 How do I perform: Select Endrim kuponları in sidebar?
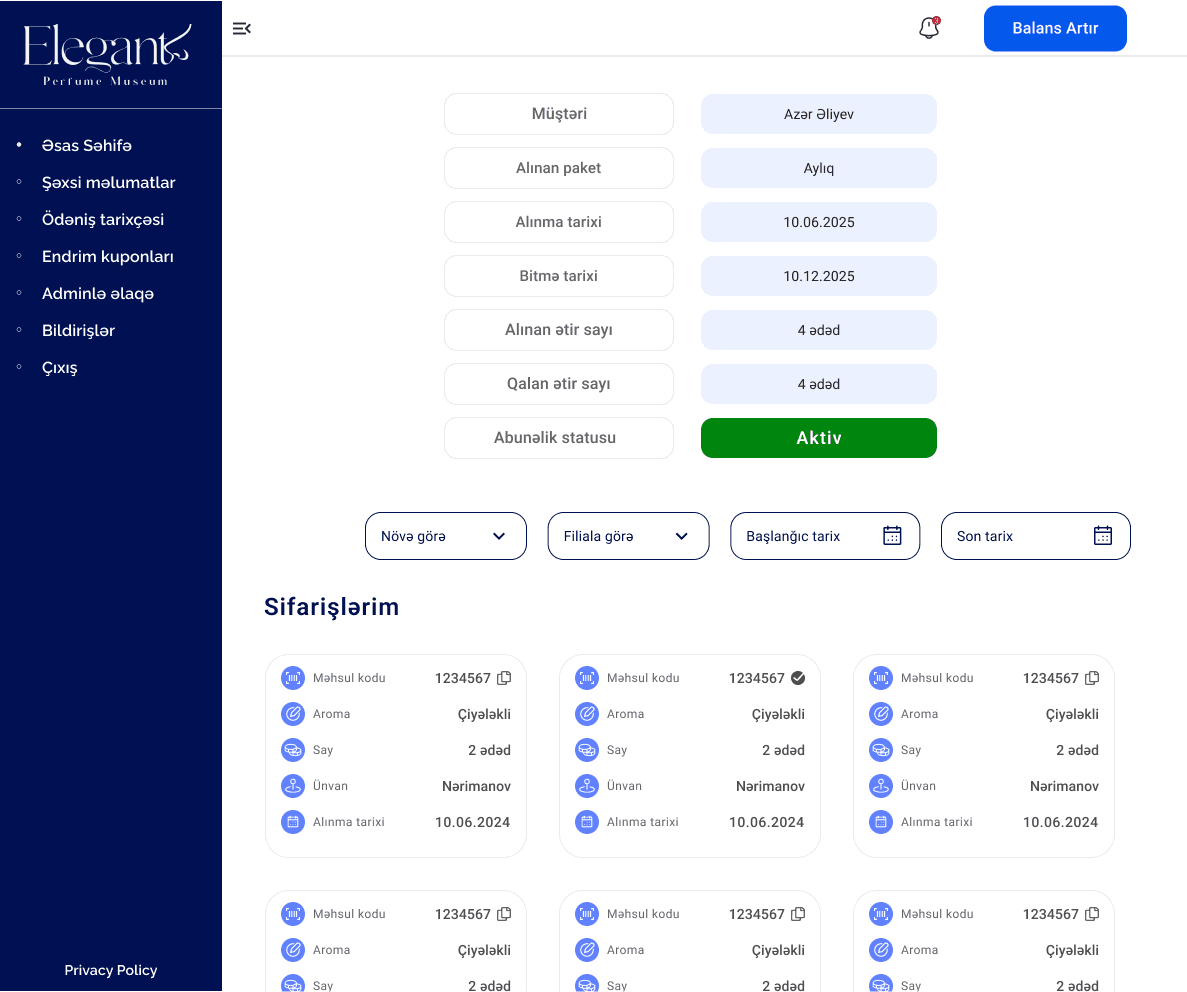pyautogui.click(x=108, y=257)
